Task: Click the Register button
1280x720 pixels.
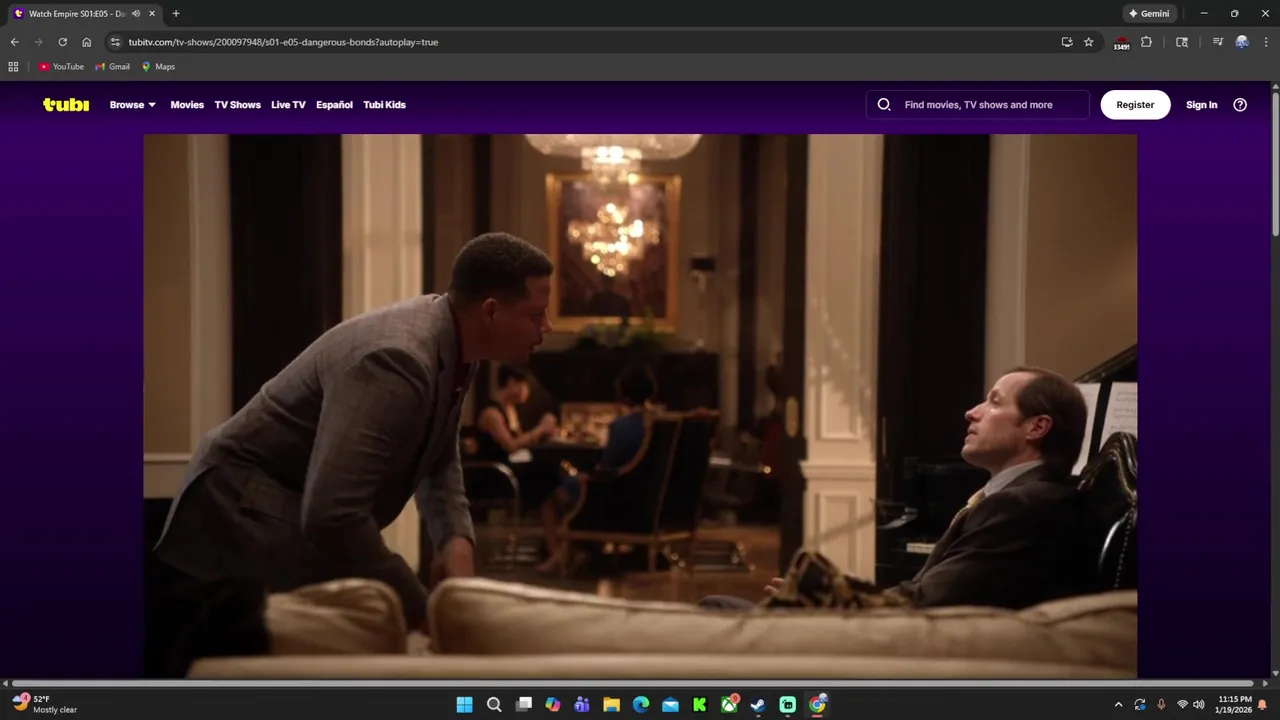Action: (1135, 105)
